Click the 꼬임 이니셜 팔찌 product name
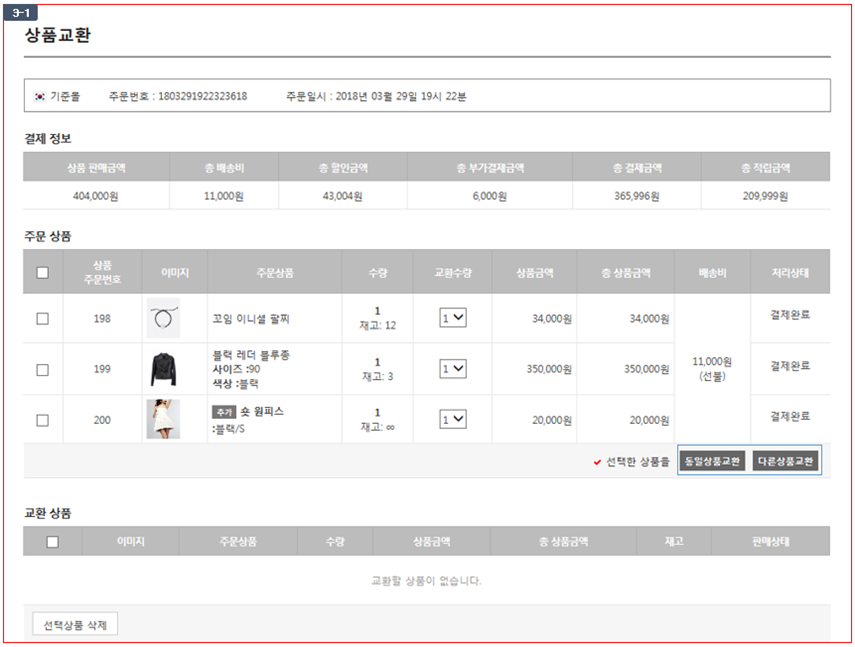The width and height of the screenshot is (855, 647). [251, 319]
